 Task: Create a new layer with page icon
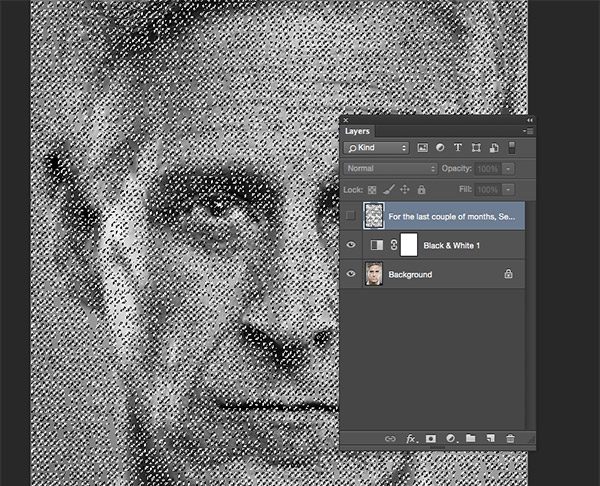(x=490, y=438)
